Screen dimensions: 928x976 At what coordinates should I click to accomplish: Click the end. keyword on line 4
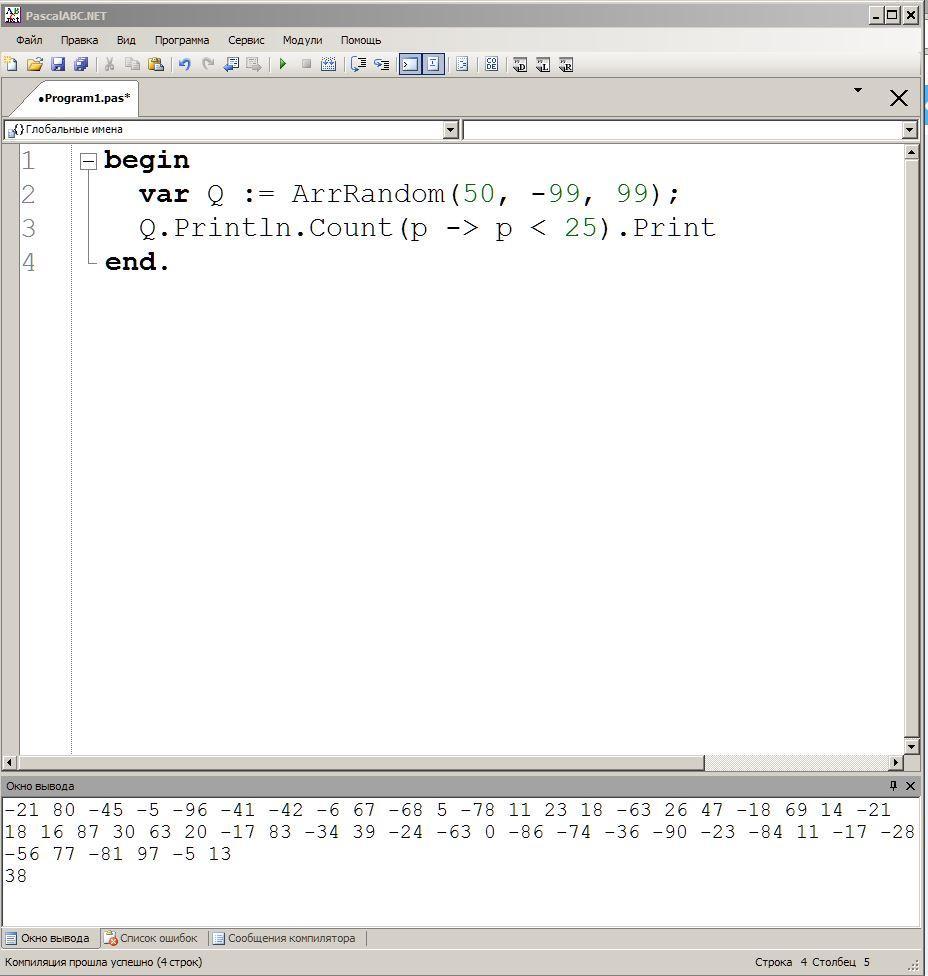137,261
